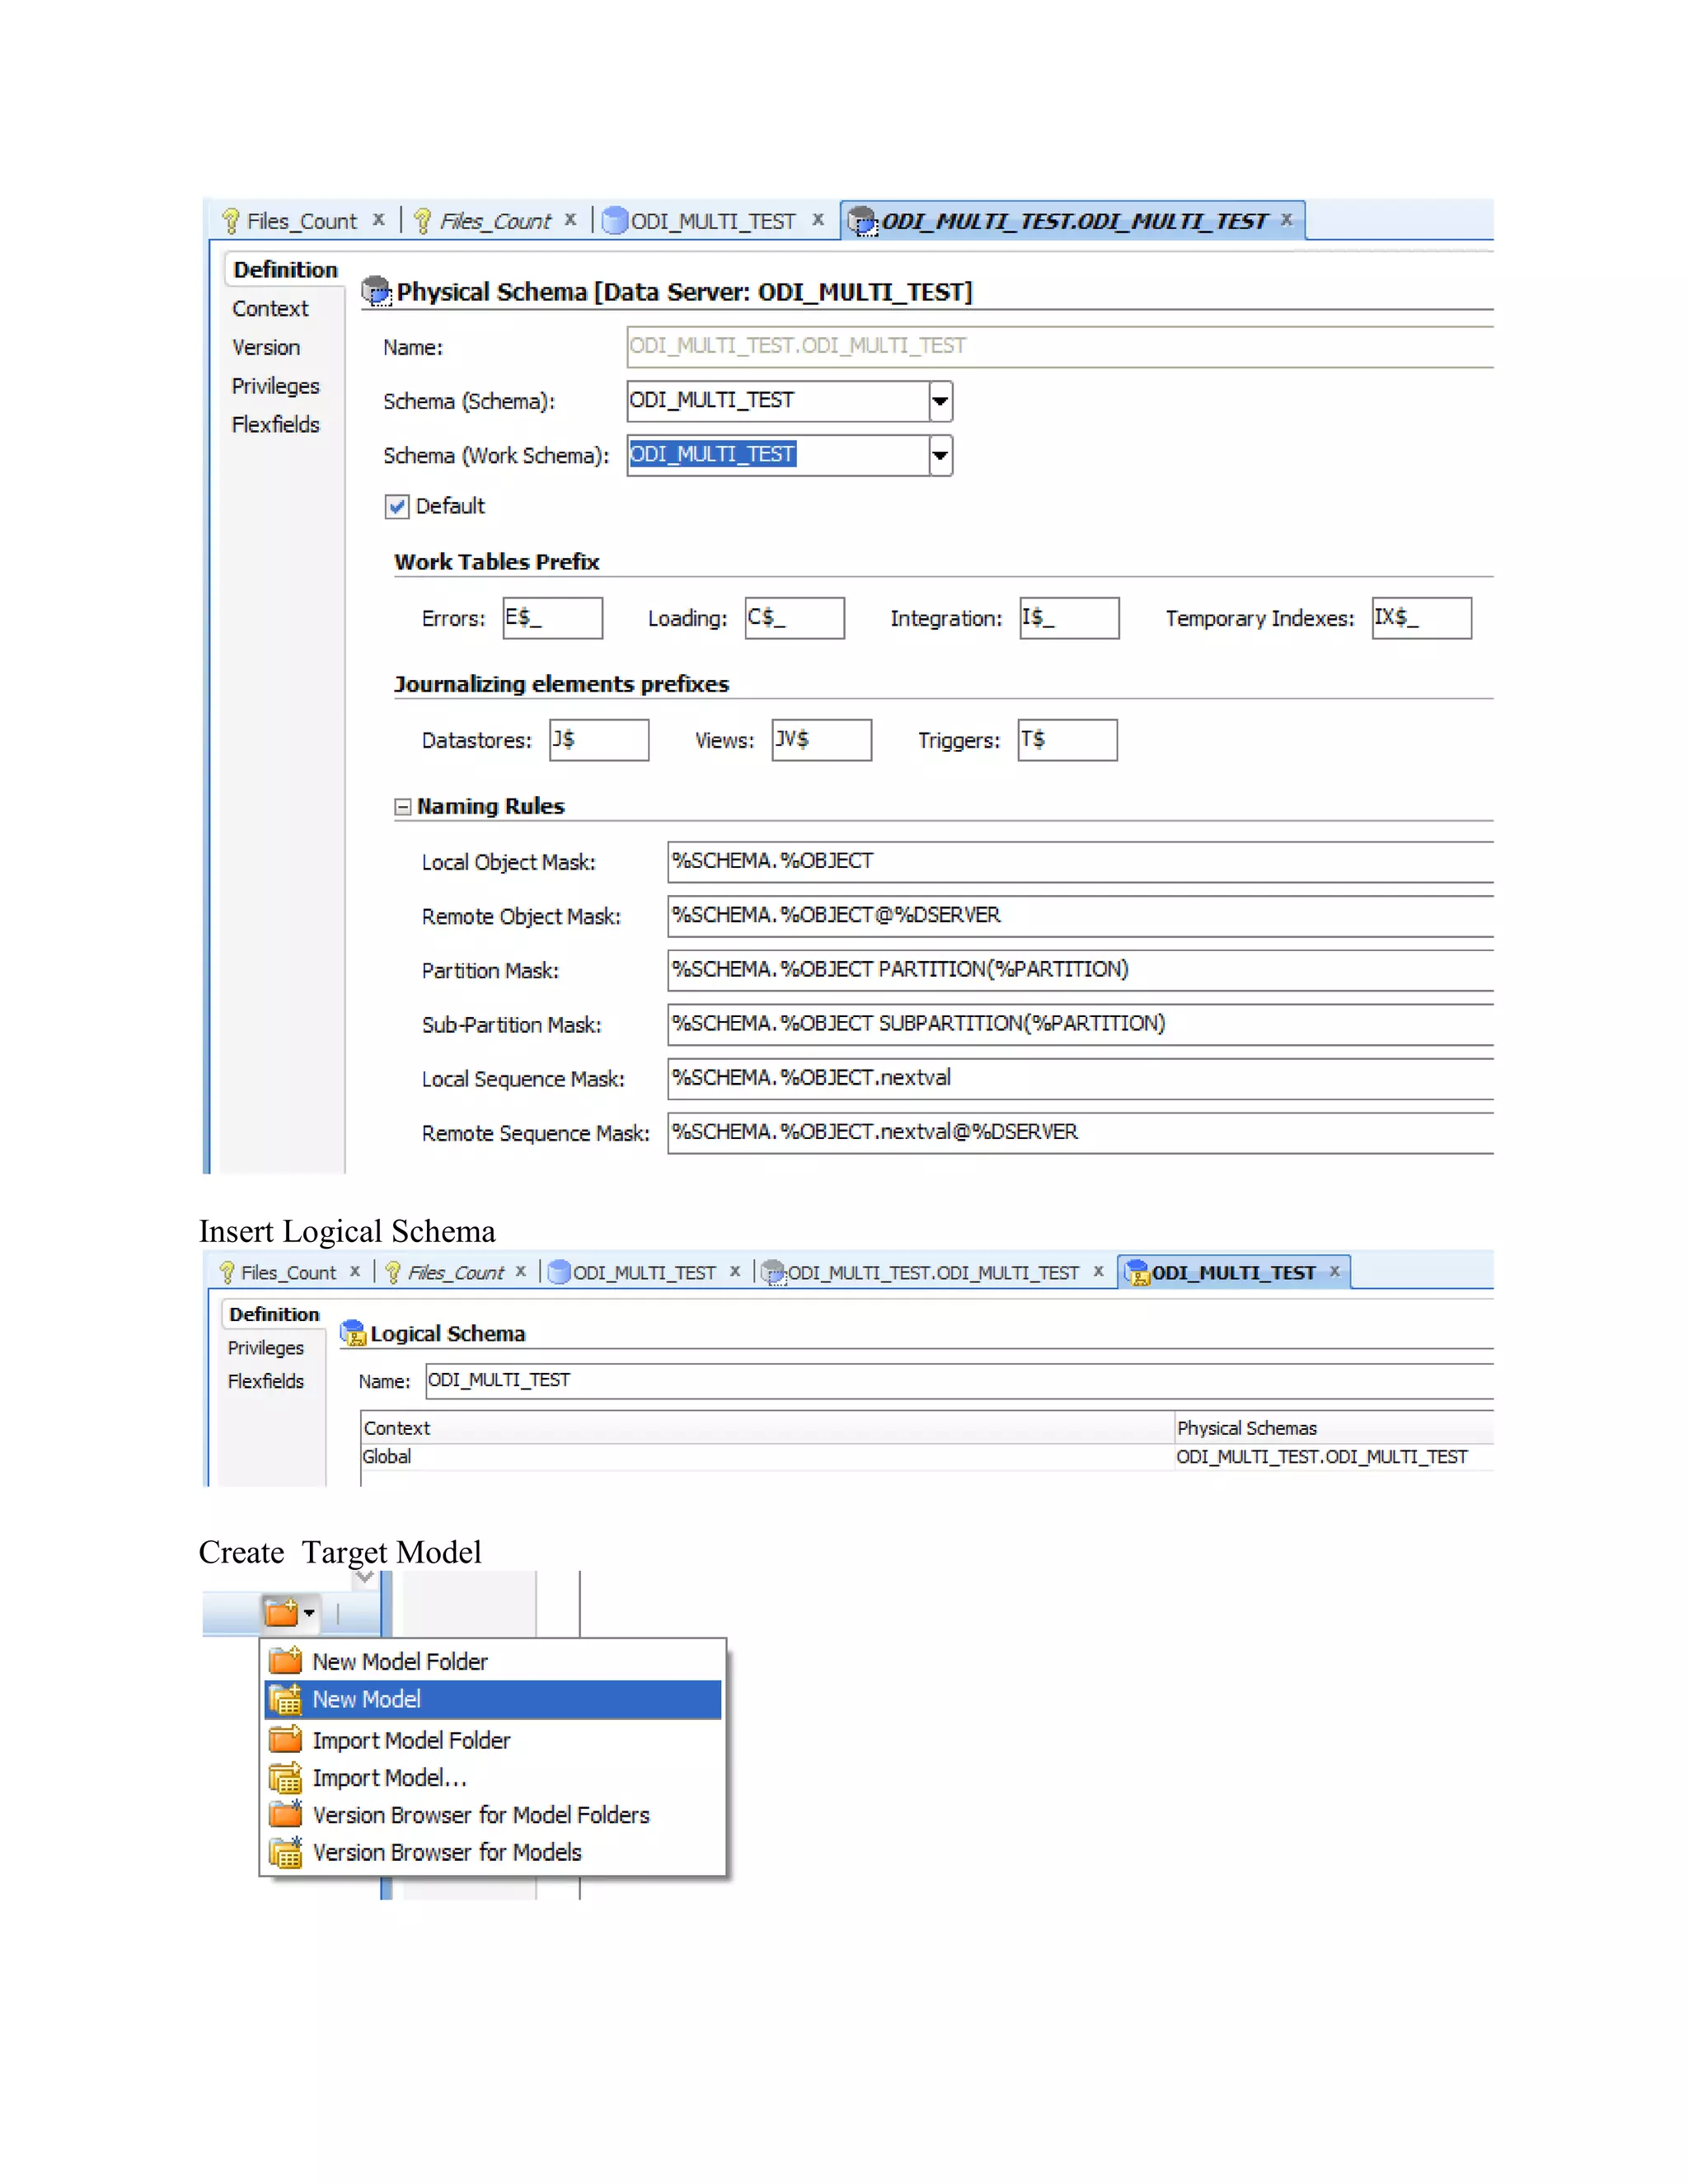This screenshot has height=2184, width=1688.
Task: Collapse the Naming Rules section
Action: coord(403,807)
